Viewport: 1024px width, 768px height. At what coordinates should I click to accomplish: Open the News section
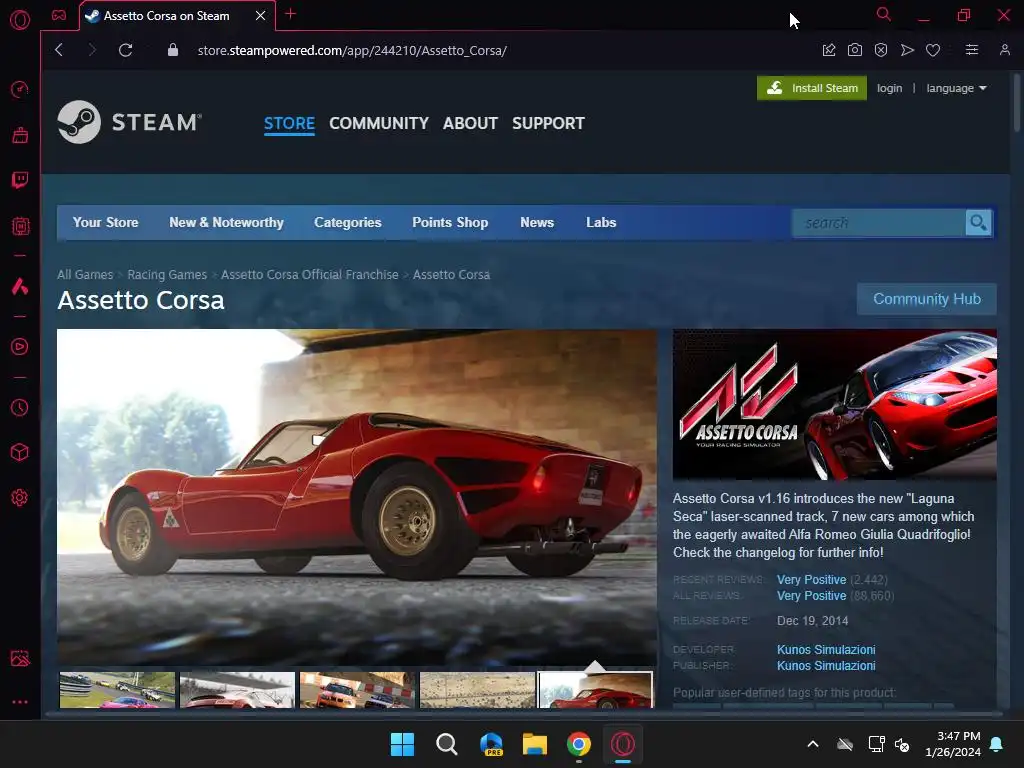pos(537,223)
